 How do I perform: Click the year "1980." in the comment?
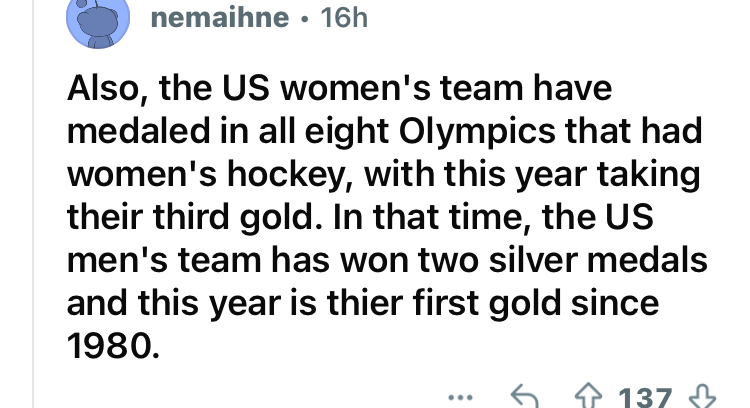[112, 344]
